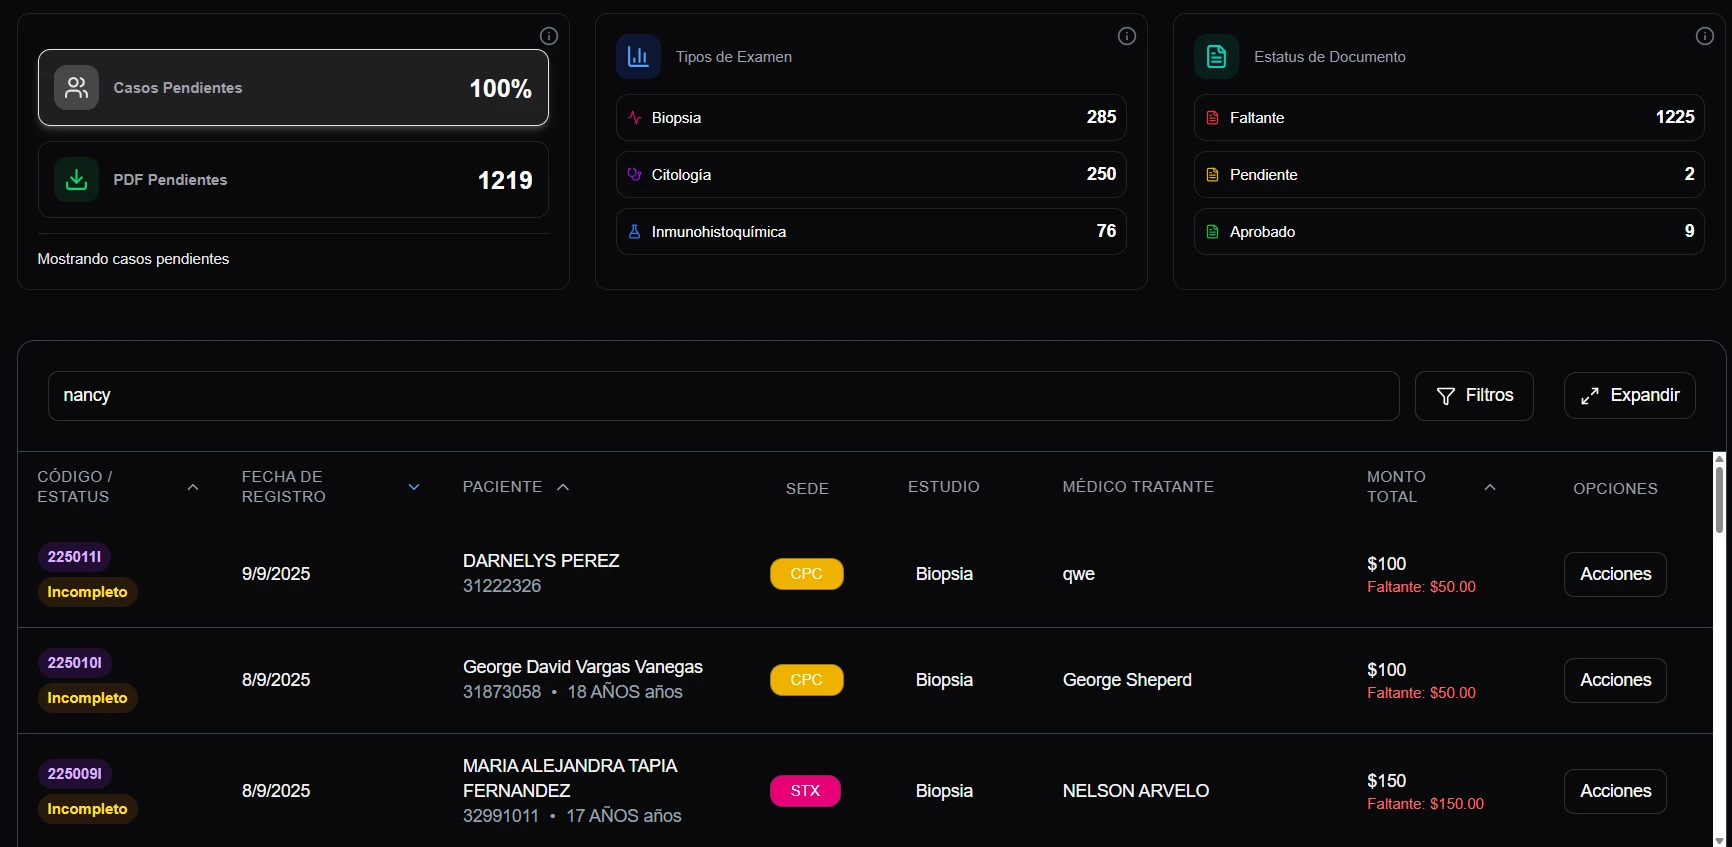The width and height of the screenshot is (1732, 847).
Task: Click Incompleto badge for case 225010I
Action: 88,698
